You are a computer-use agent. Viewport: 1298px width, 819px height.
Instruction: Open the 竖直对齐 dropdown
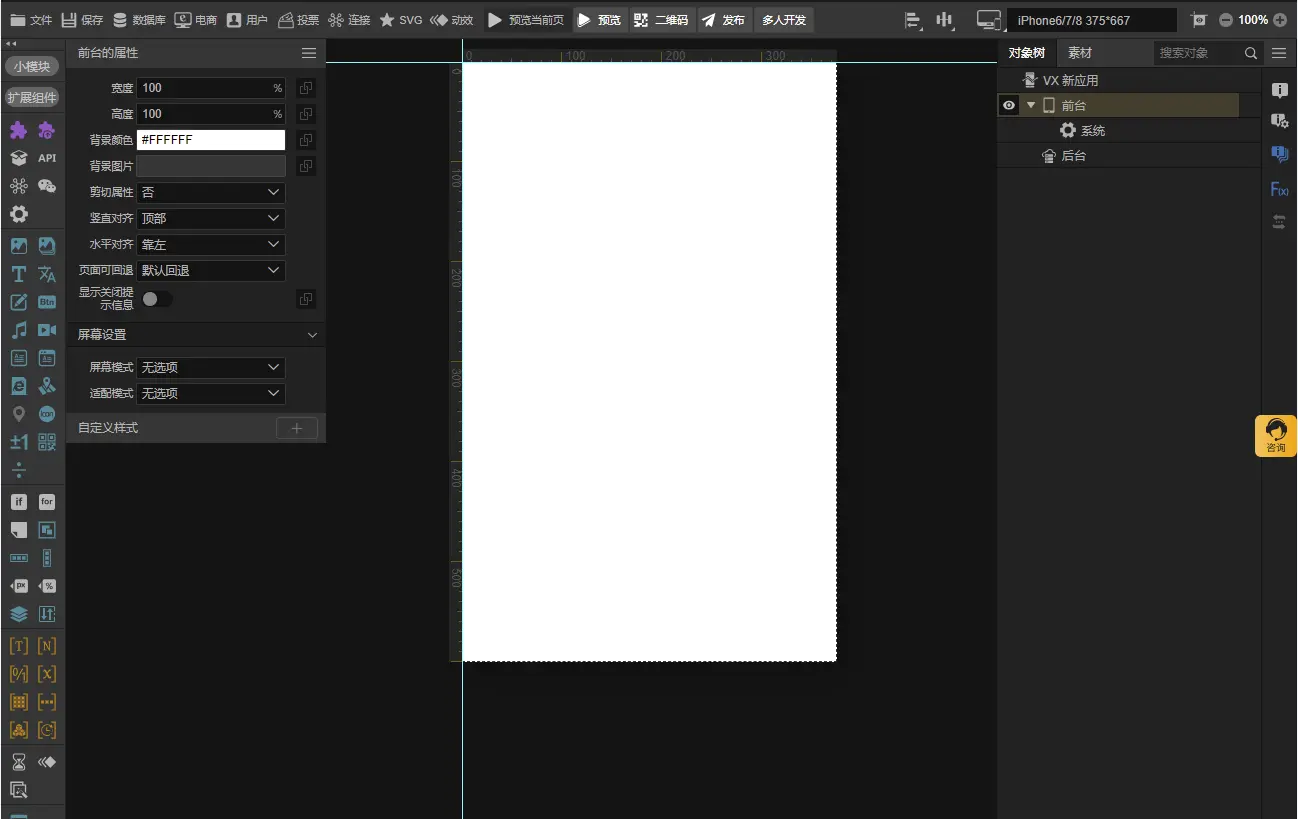[x=211, y=218]
